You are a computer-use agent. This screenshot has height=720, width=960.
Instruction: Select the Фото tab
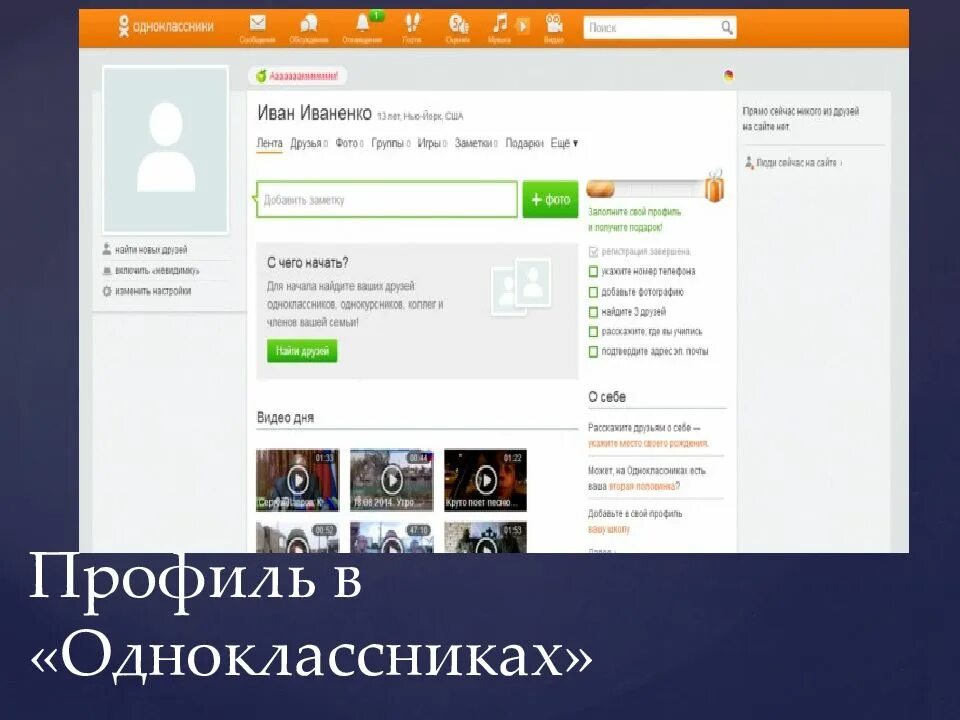(347, 143)
